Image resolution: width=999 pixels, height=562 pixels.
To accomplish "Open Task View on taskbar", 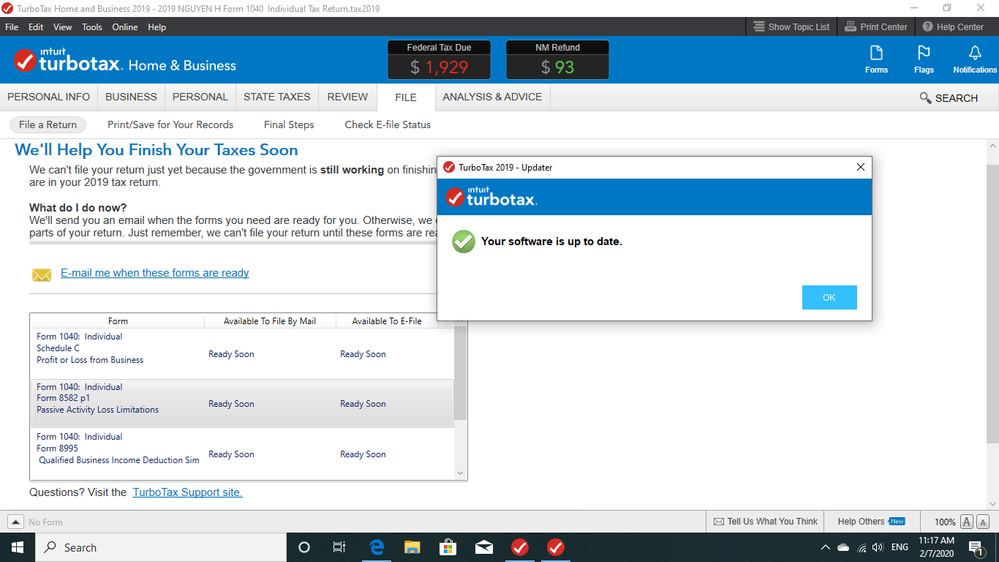I will point(339,547).
